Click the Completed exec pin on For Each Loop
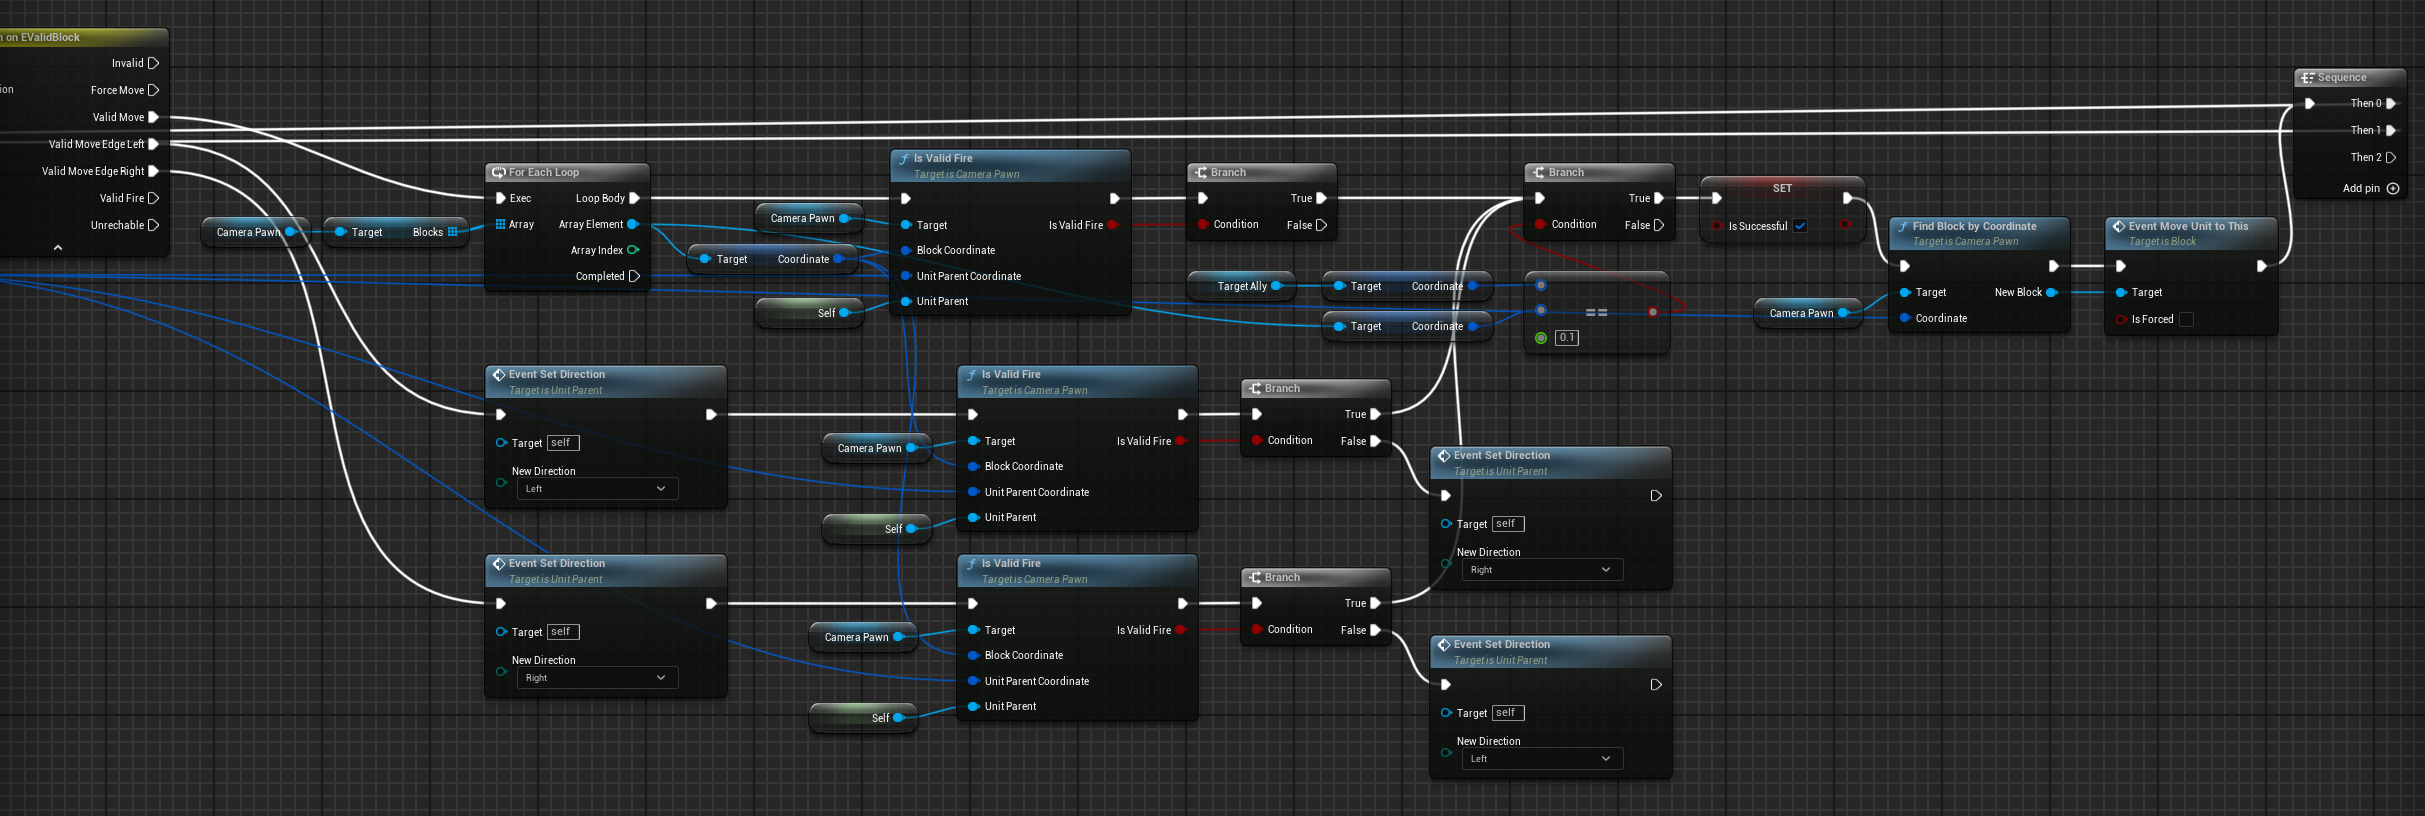The width and height of the screenshot is (2425, 816). (634, 276)
